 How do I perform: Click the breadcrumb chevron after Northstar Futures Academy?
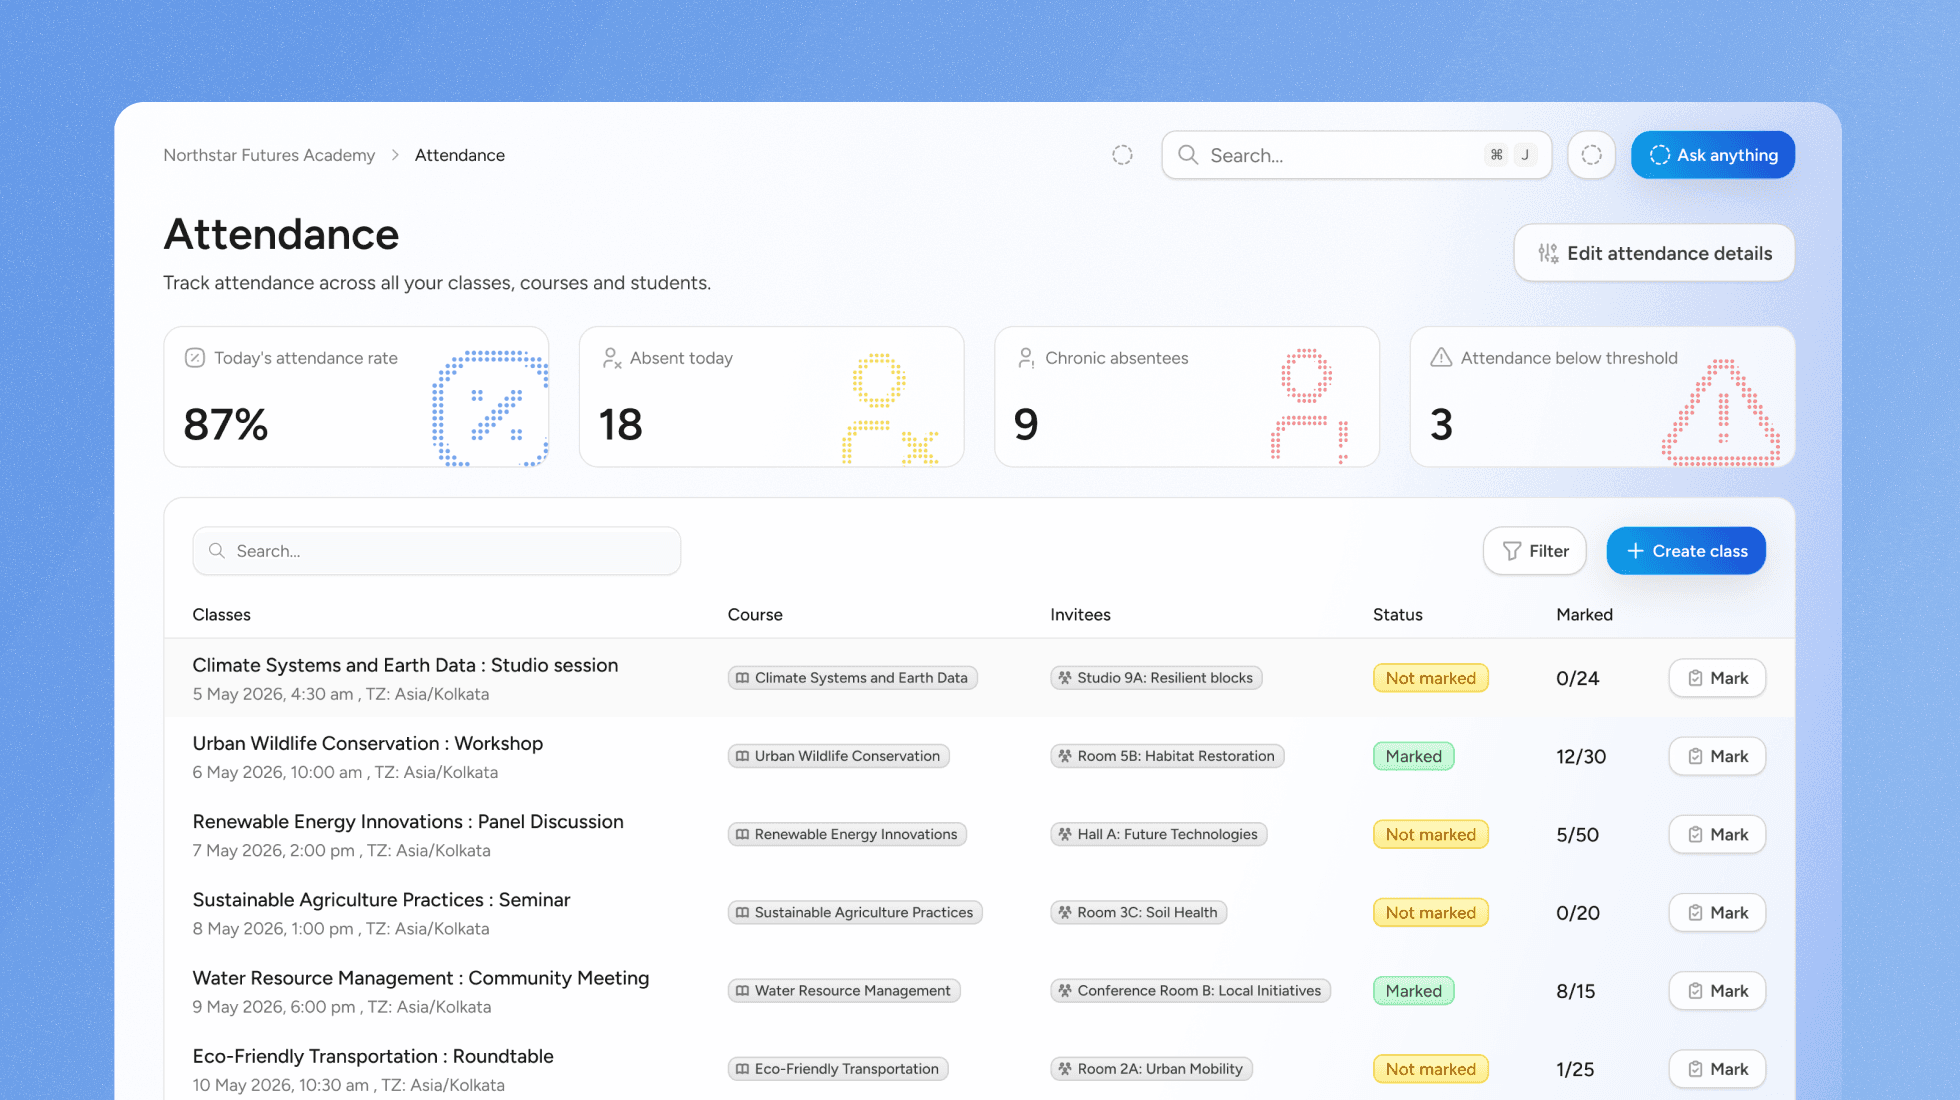tap(395, 155)
